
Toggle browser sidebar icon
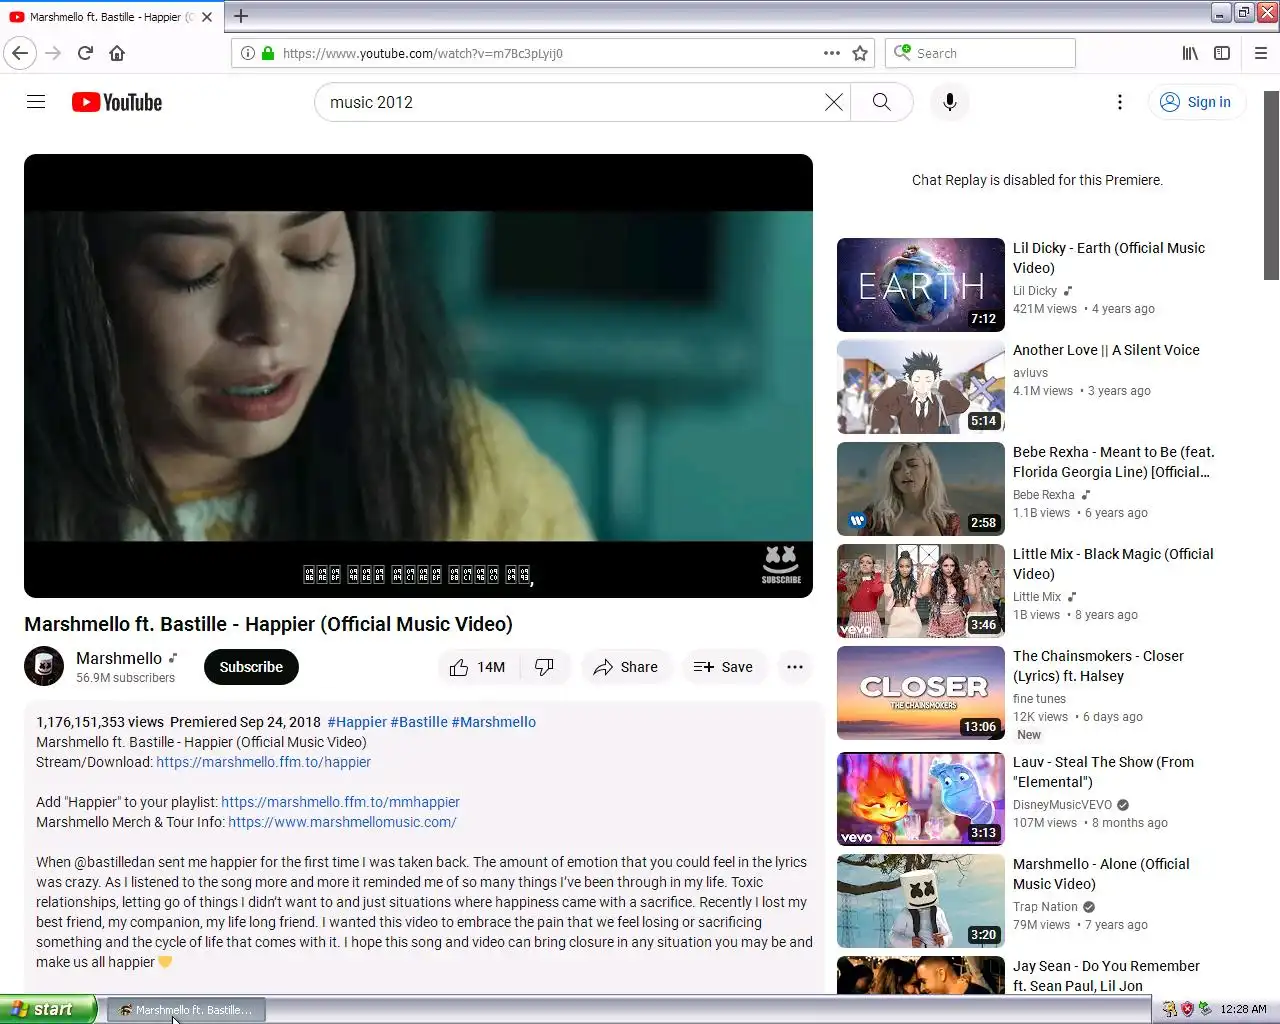[x=1222, y=53]
